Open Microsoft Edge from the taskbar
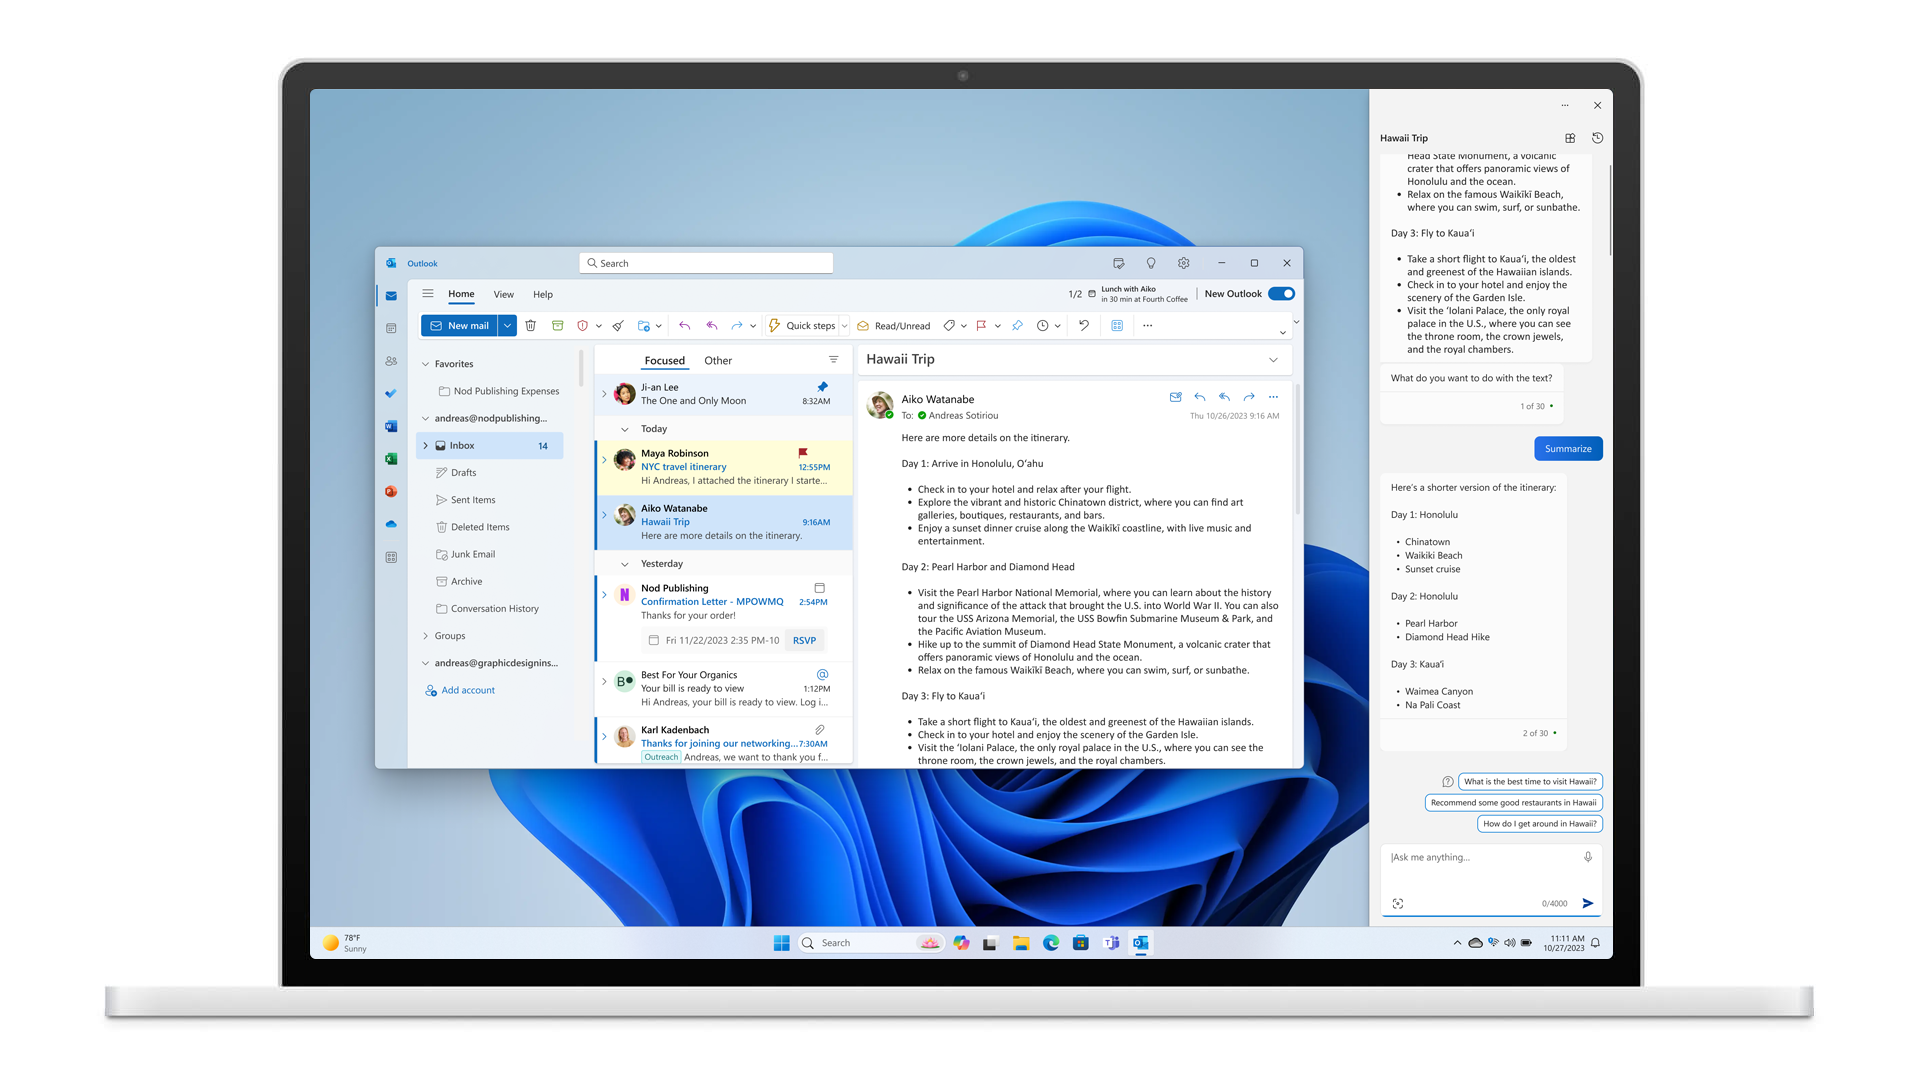The width and height of the screenshot is (1920, 1080). pos(1051,943)
